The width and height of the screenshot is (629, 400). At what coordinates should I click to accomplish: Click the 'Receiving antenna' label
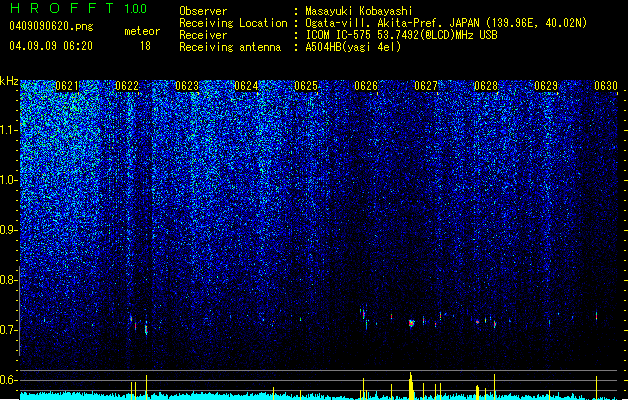click(230, 47)
